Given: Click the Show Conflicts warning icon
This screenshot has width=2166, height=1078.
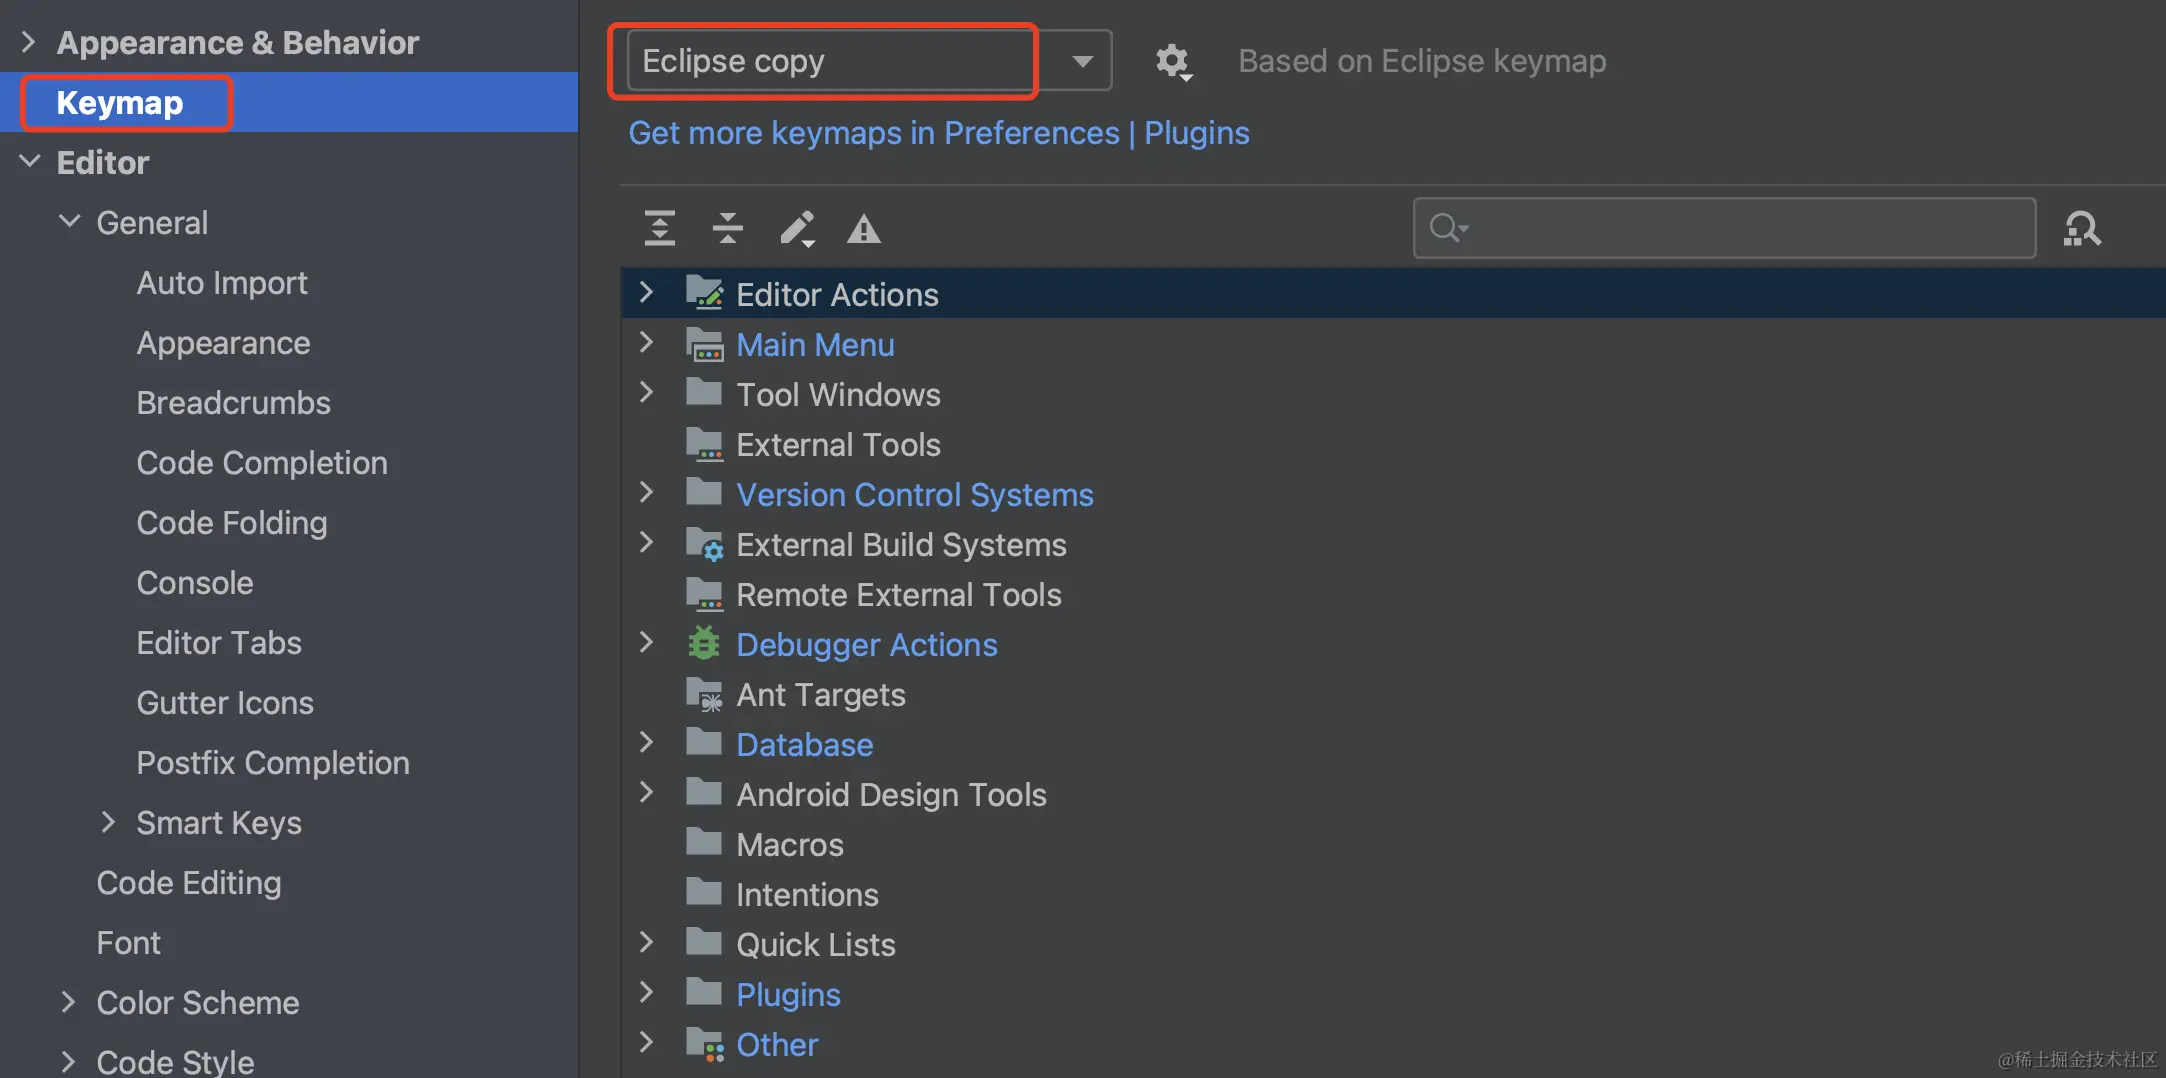Looking at the screenshot, I should click(863, 229).
